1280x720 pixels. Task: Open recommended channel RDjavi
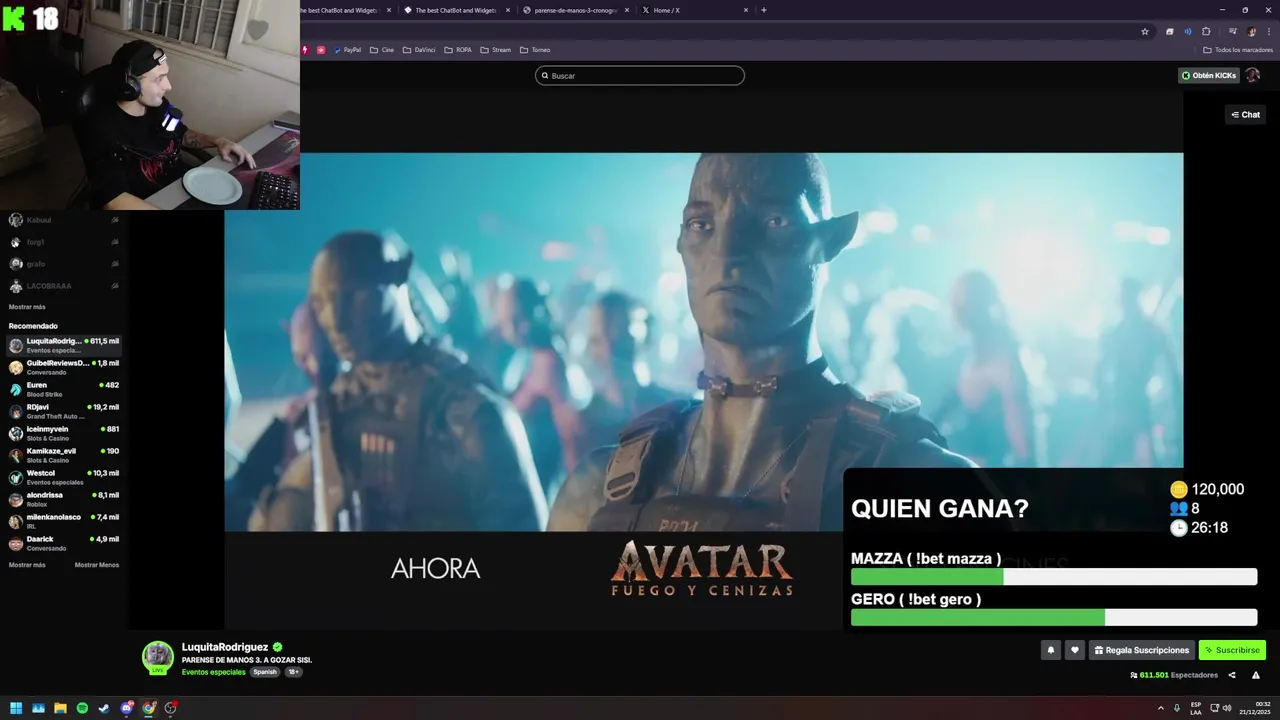[x=64, y=411]
